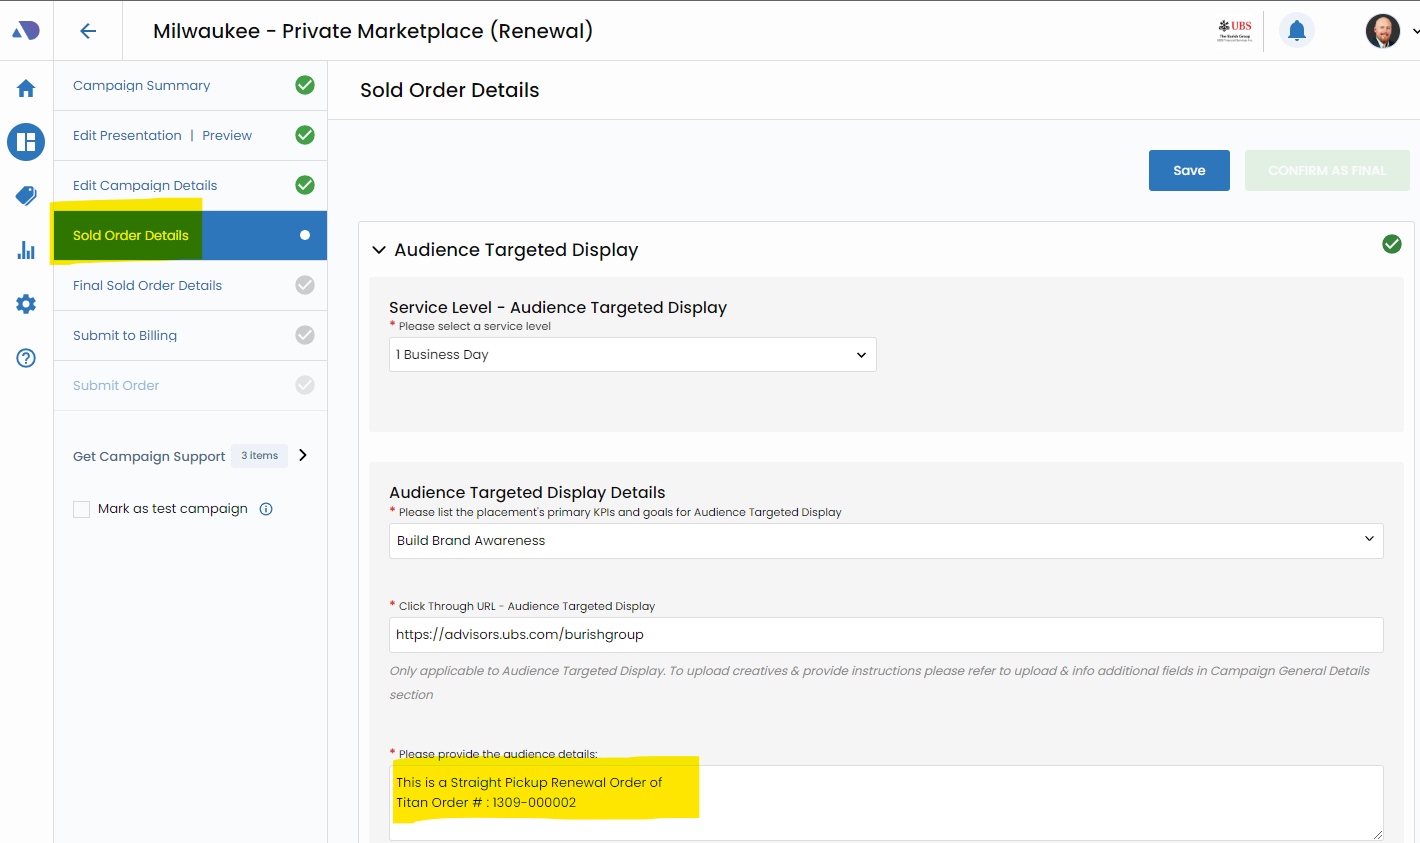The height and width of the screenshot is (843, 1420).
Task: Go to Campaign Summary step
Action: tap(141, 86)
